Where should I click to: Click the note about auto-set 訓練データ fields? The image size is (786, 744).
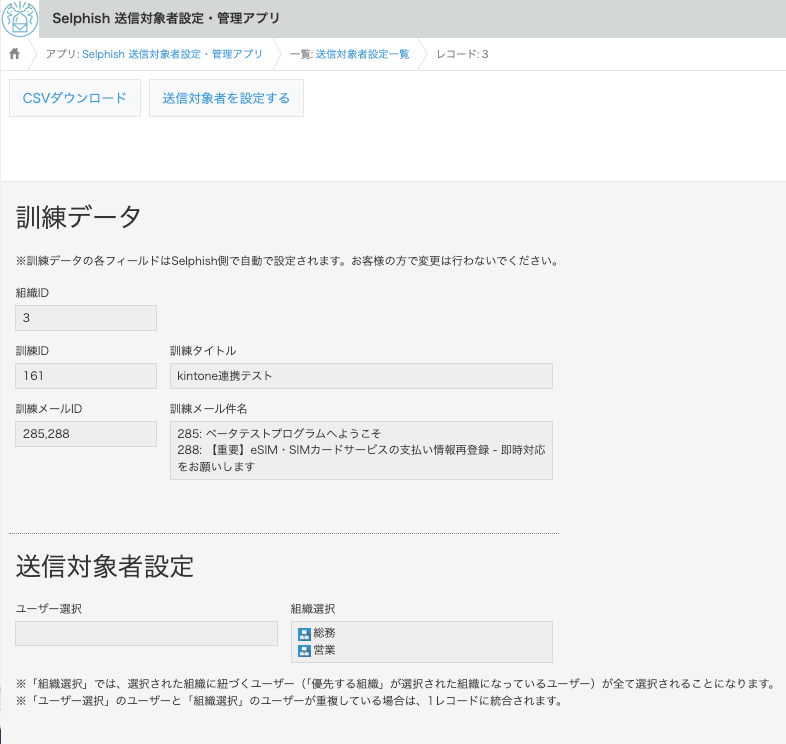click(x=286, y=262)
